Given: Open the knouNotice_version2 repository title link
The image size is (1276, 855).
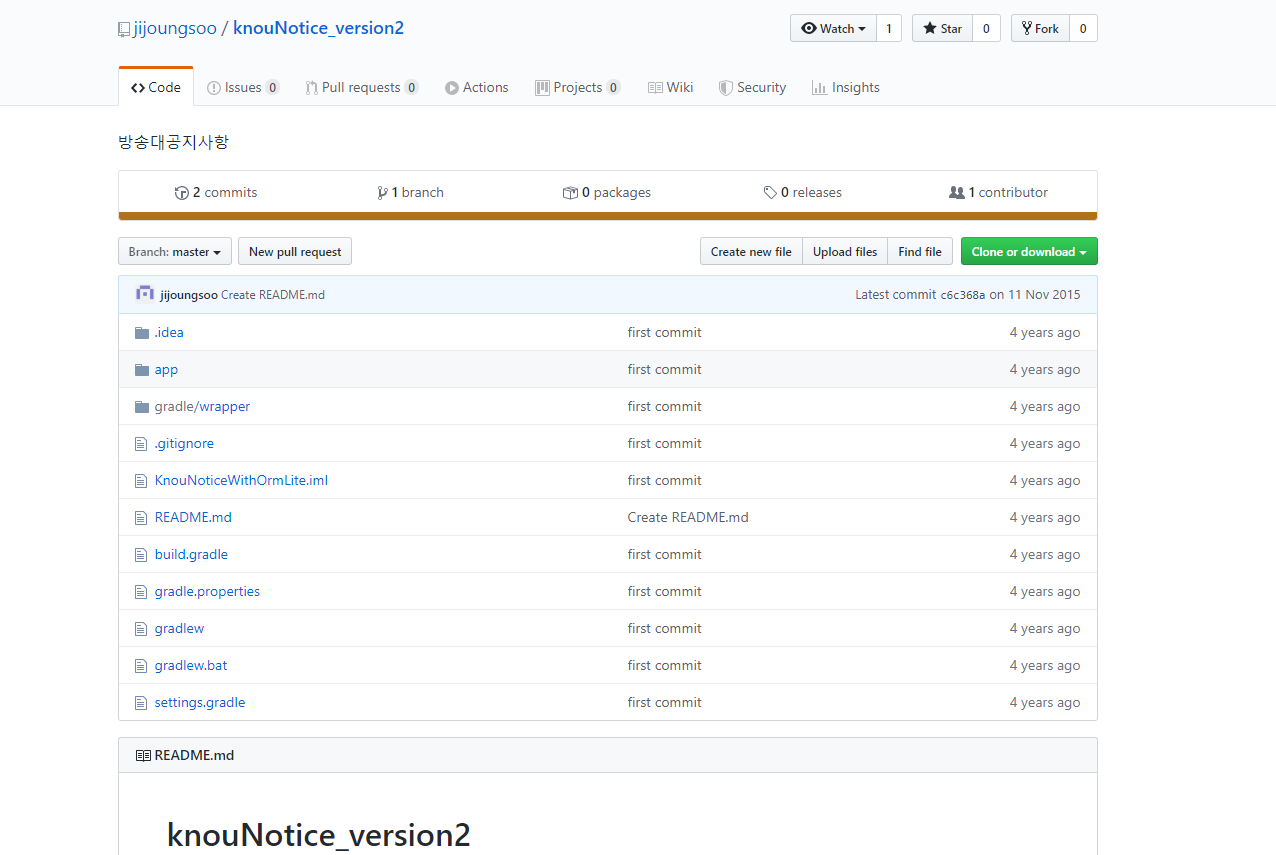Looking at the screenshot, I should click(x=318, y=28).
